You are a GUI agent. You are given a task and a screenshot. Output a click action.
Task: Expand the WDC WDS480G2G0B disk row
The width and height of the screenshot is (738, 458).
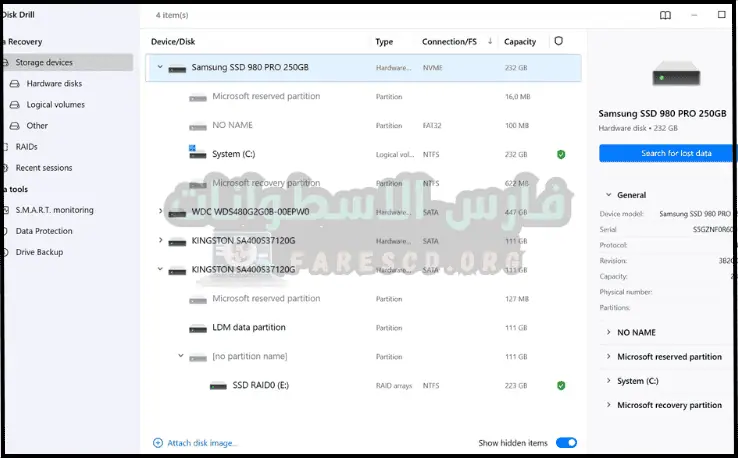pyautogui.click(x=160, y=212)
